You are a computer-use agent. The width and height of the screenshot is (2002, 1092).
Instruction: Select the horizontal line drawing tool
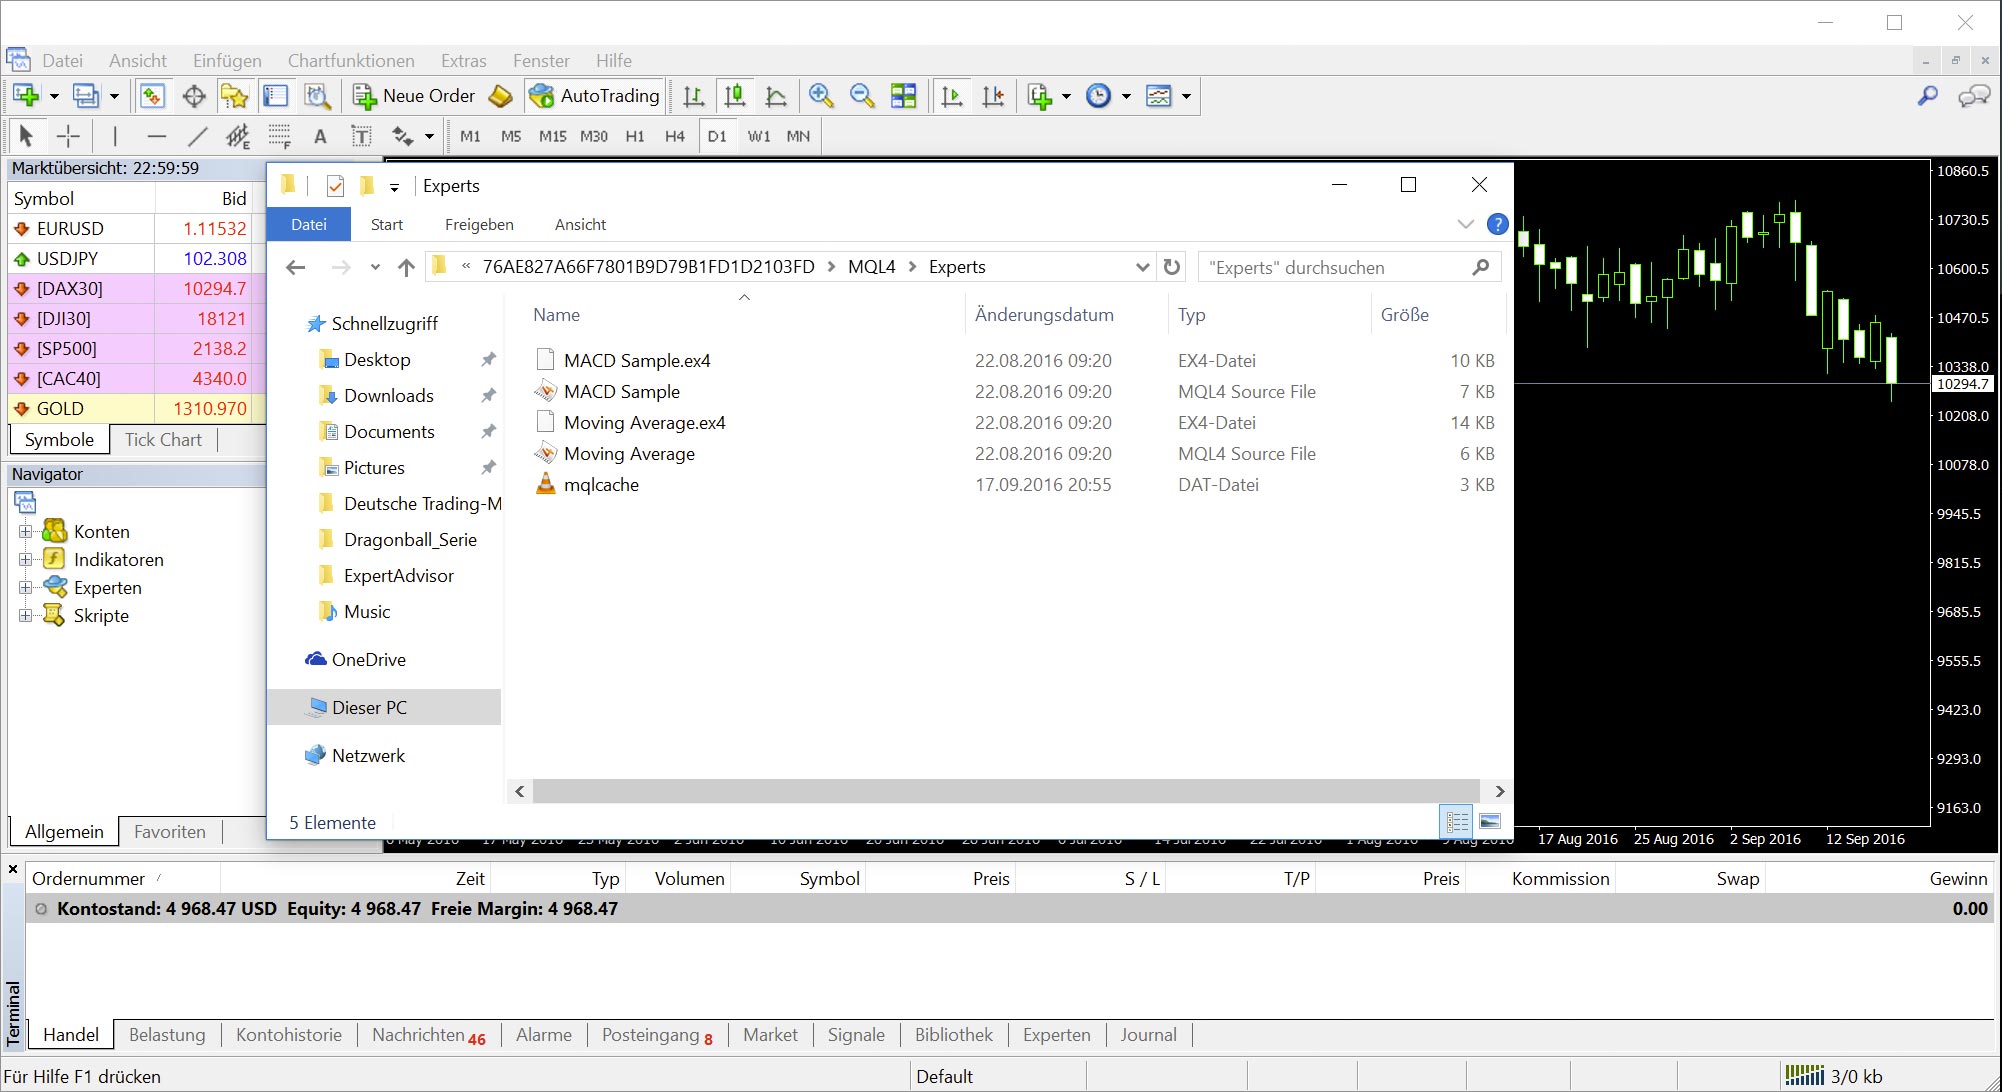coord(156,136)
